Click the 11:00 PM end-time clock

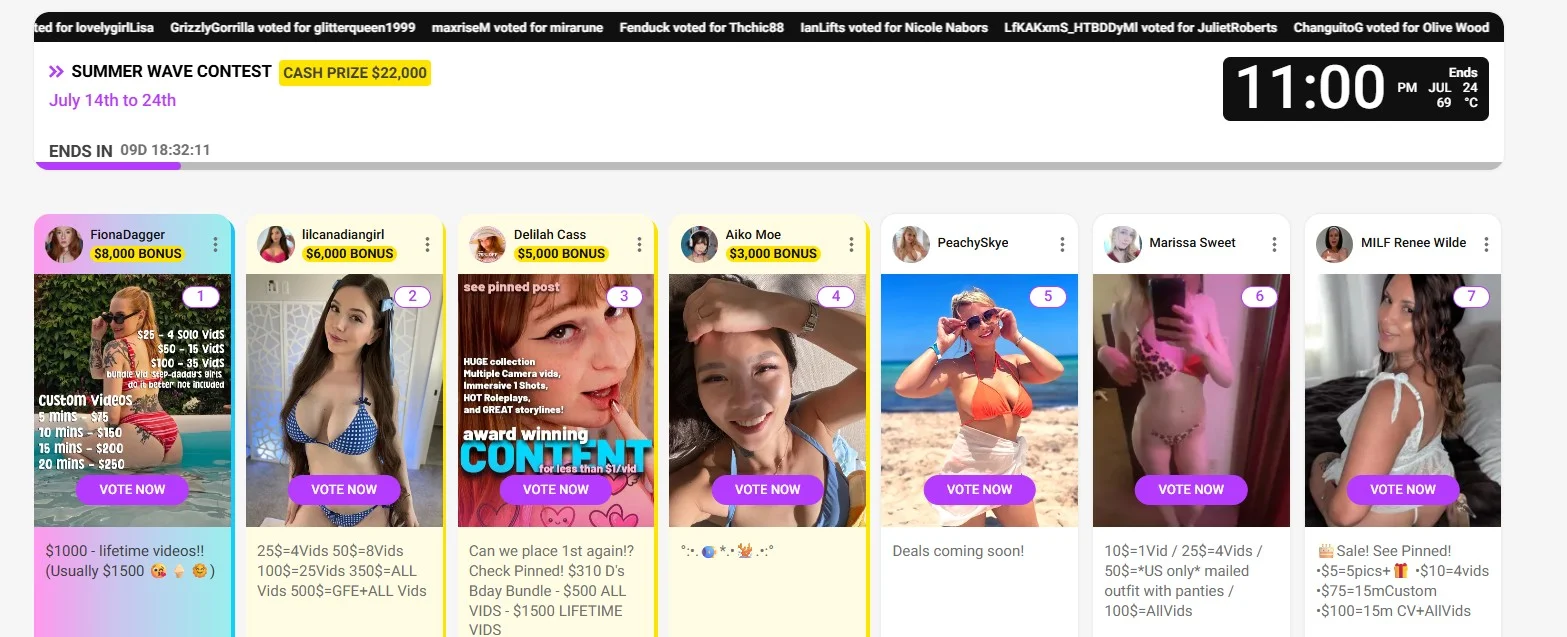[x=1355, y=89]
